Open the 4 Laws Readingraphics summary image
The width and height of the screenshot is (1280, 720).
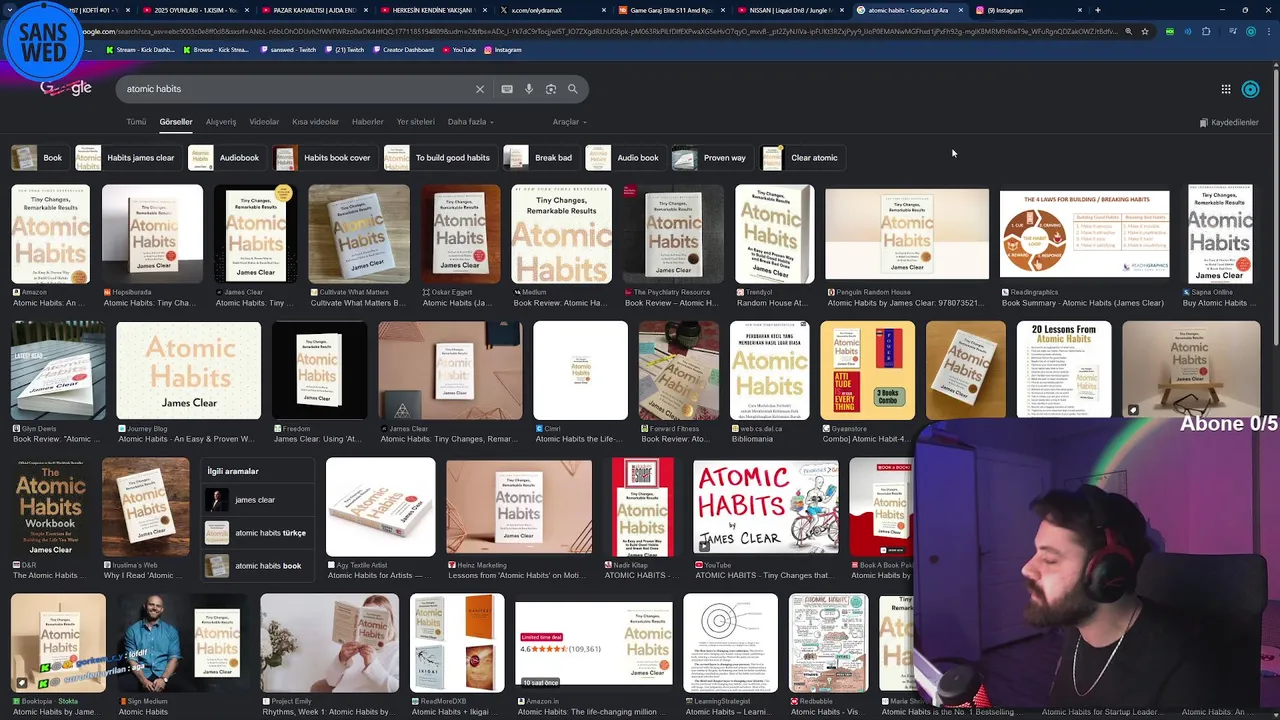tap(1084, 234)
